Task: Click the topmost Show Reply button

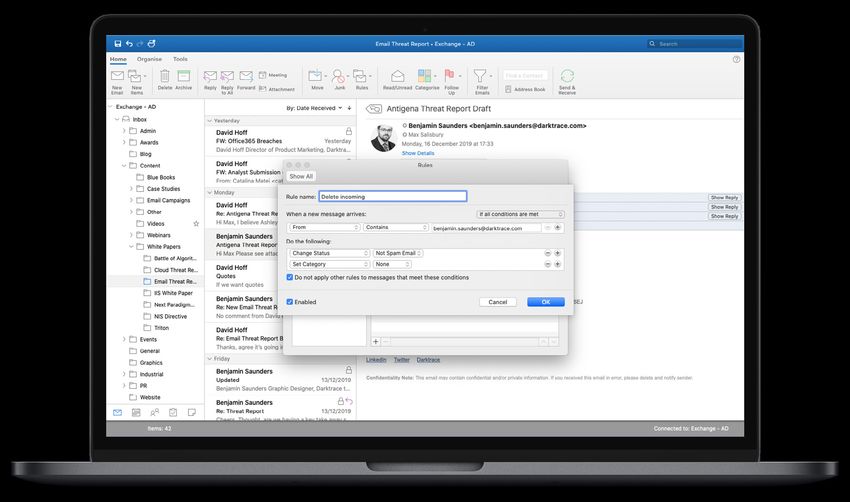Action: point(724,198)
